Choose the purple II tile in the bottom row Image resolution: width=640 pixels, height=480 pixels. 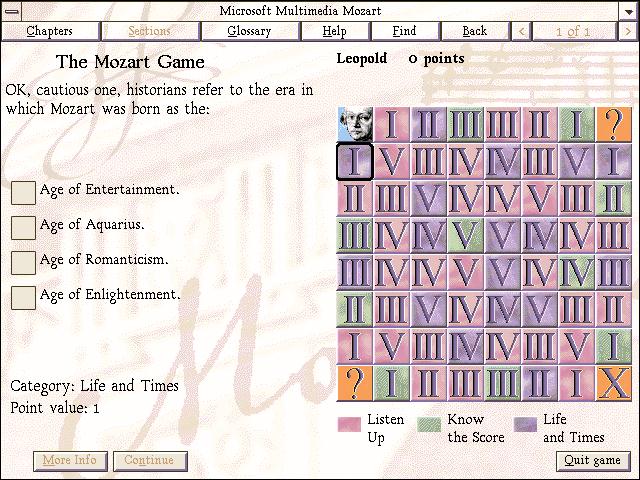pos(540,383)
